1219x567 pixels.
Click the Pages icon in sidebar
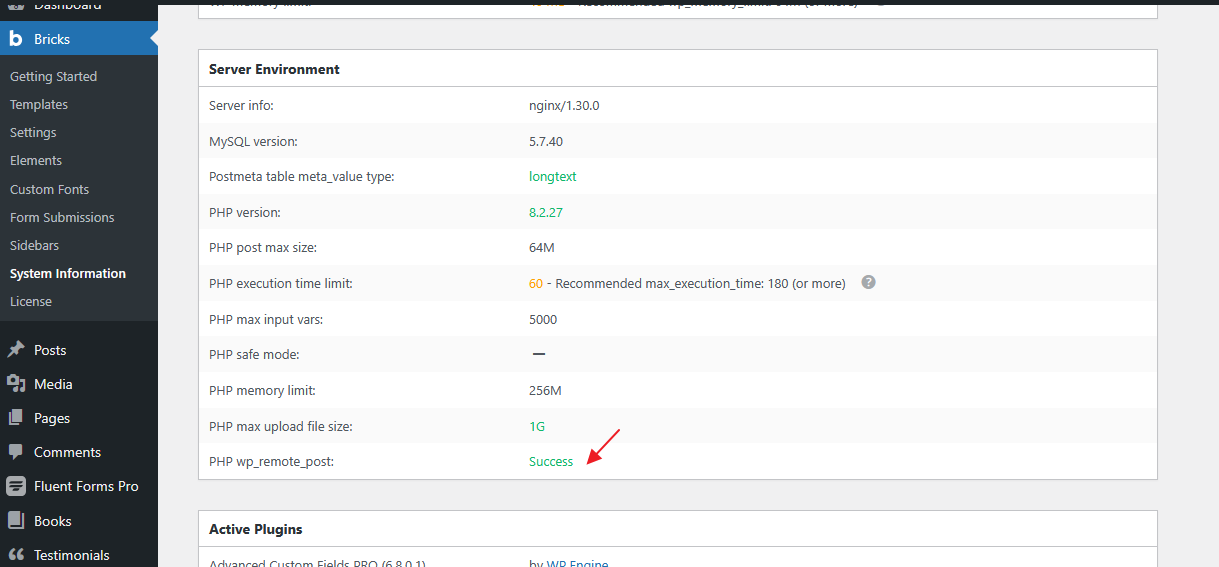[16, 418]
